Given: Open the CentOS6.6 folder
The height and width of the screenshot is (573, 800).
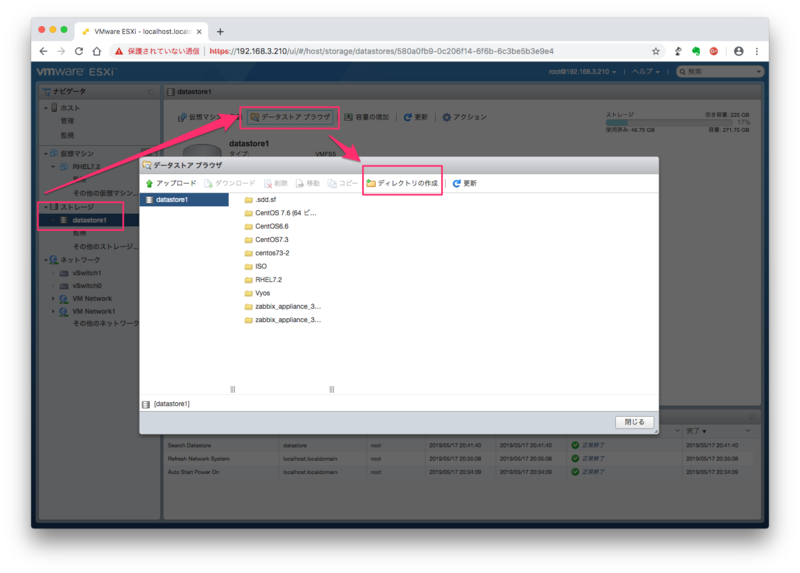Looking at the screenshot, I should [x=266, y=226].
